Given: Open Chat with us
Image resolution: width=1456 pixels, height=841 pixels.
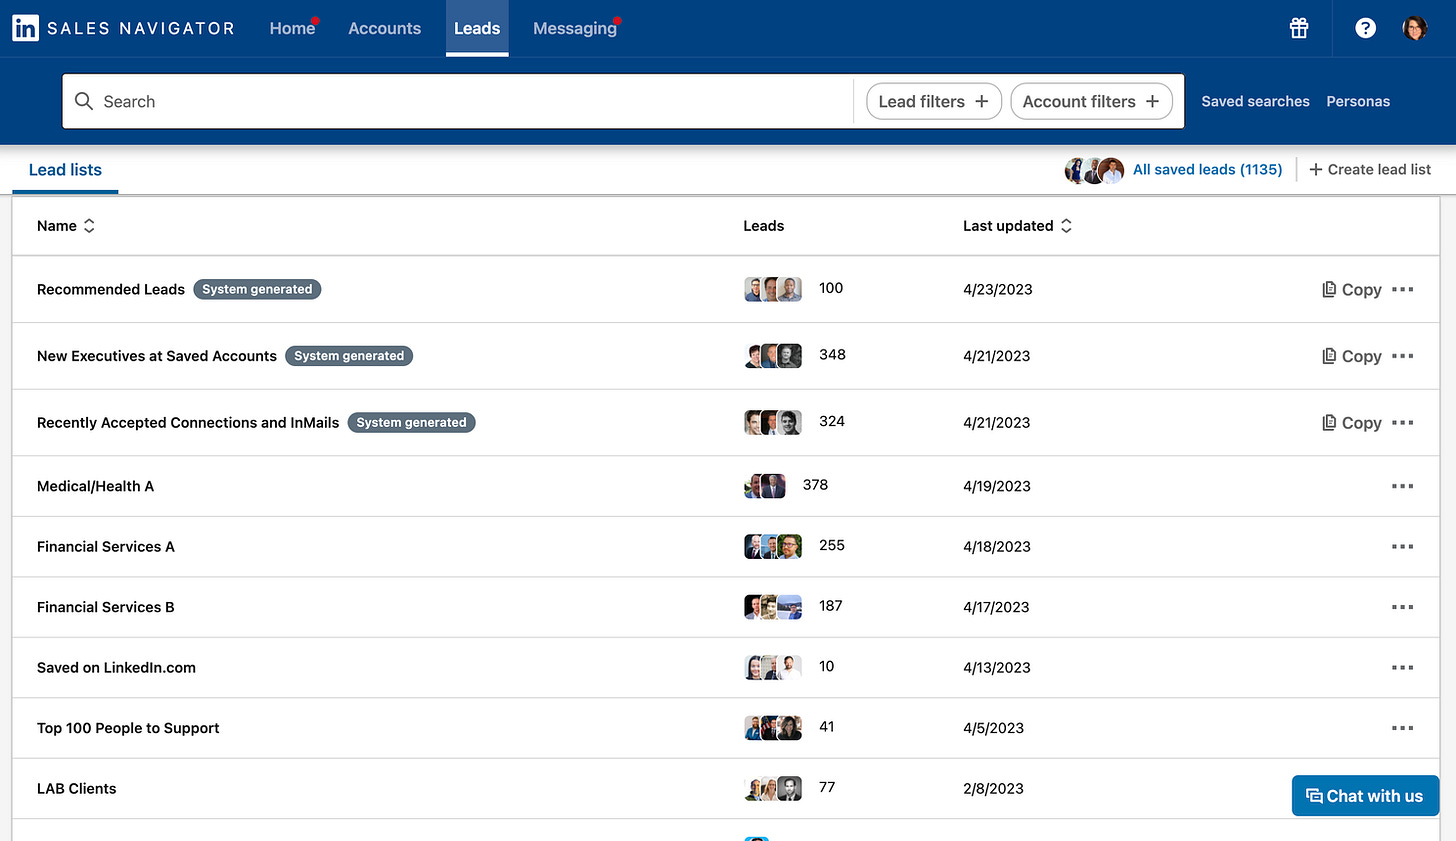Looking at the screenshot, I should point(1365,796).
